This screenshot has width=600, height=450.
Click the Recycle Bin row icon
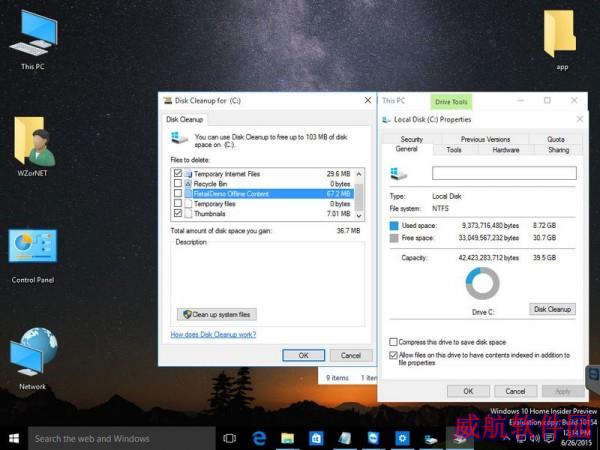coord(188,184)
